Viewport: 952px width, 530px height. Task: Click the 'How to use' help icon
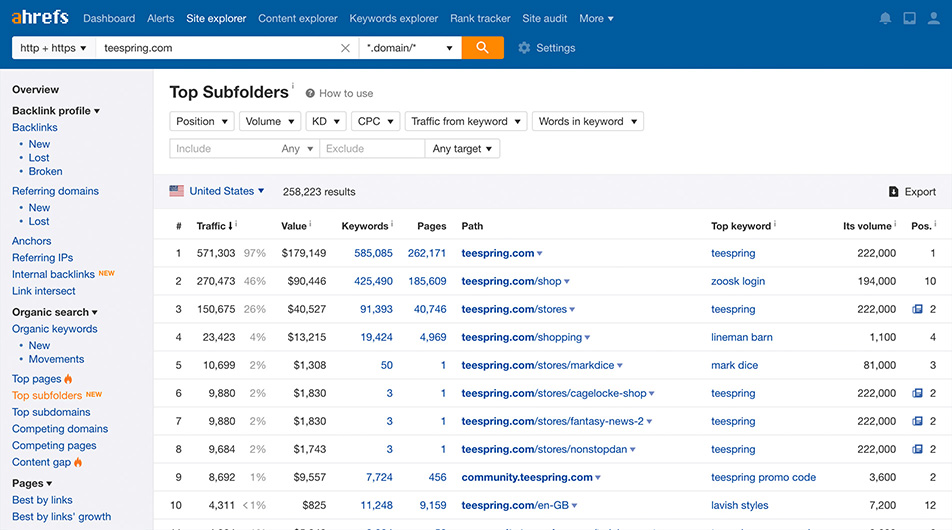(310, 94)
